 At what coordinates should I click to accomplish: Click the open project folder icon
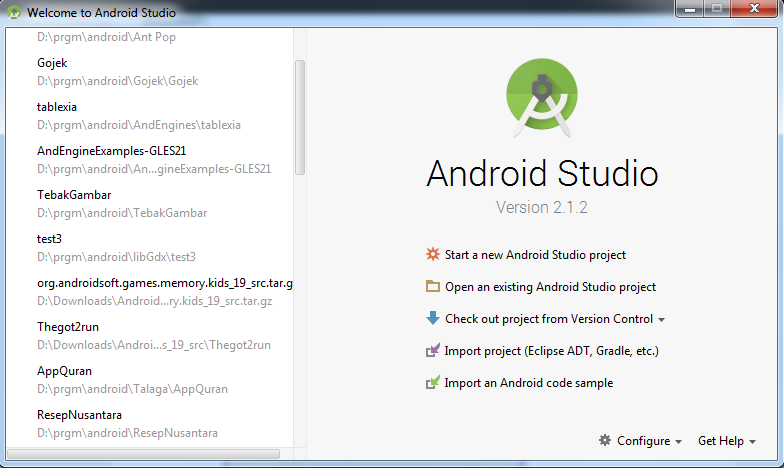coord(432,286)
